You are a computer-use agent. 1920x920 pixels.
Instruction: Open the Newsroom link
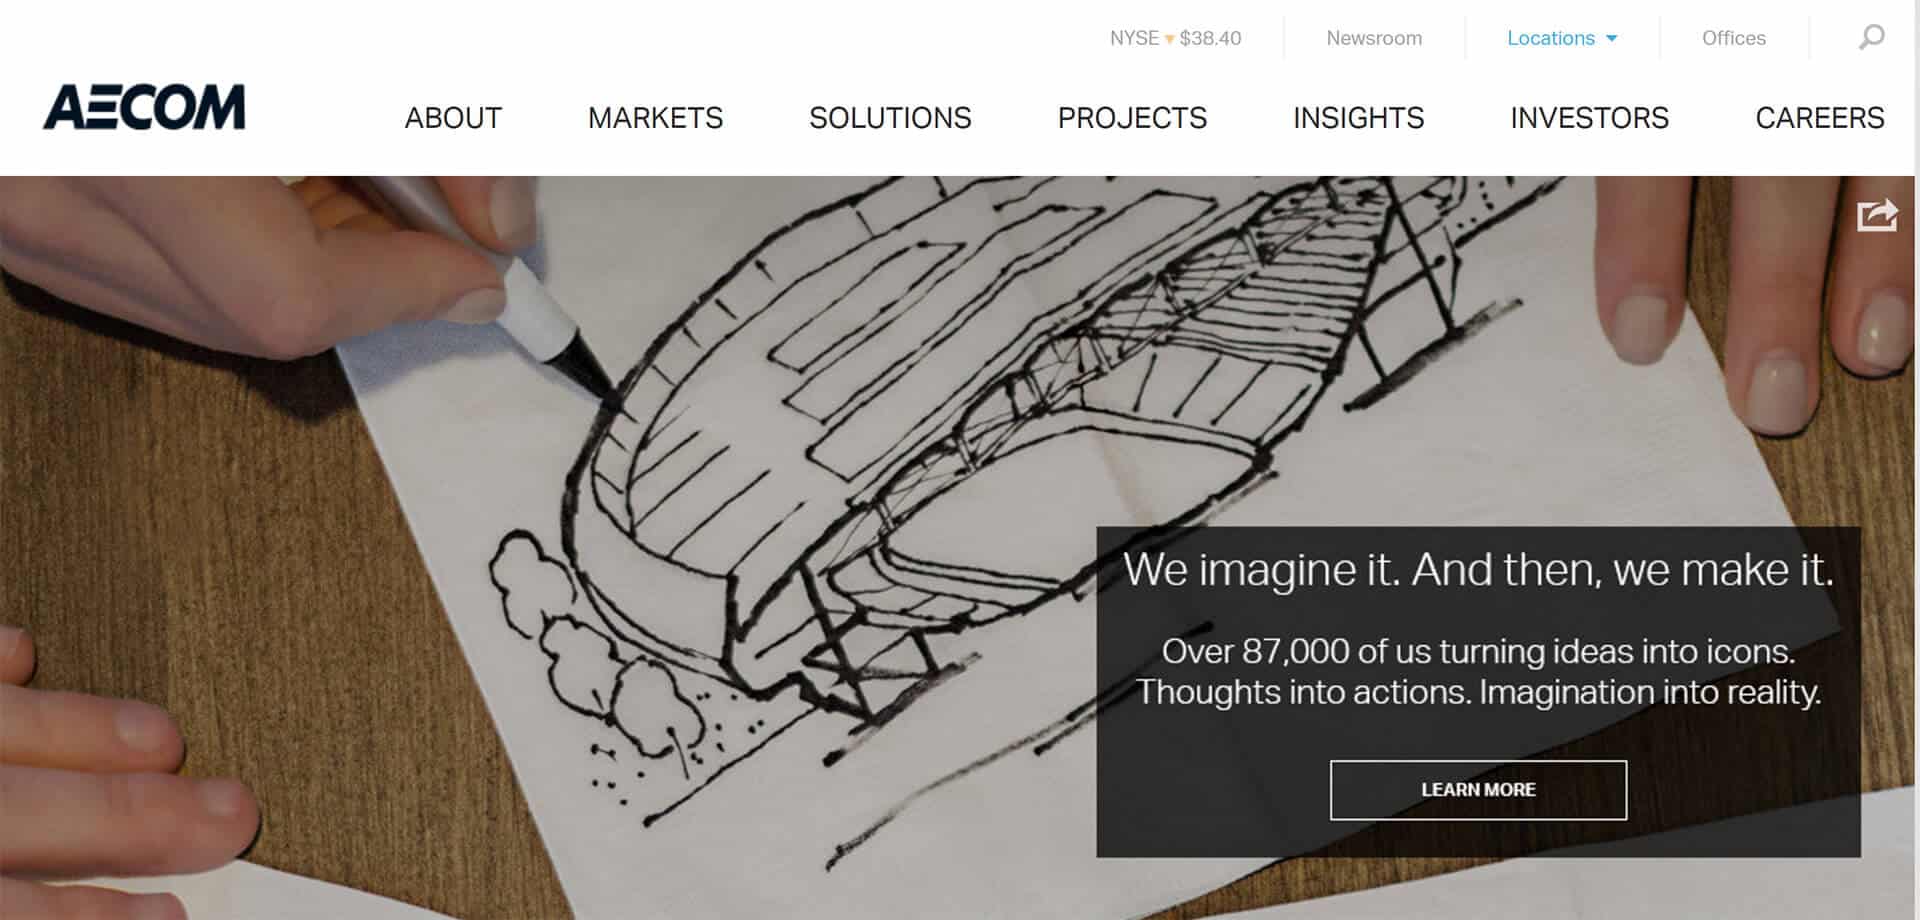pos(1374,38)
